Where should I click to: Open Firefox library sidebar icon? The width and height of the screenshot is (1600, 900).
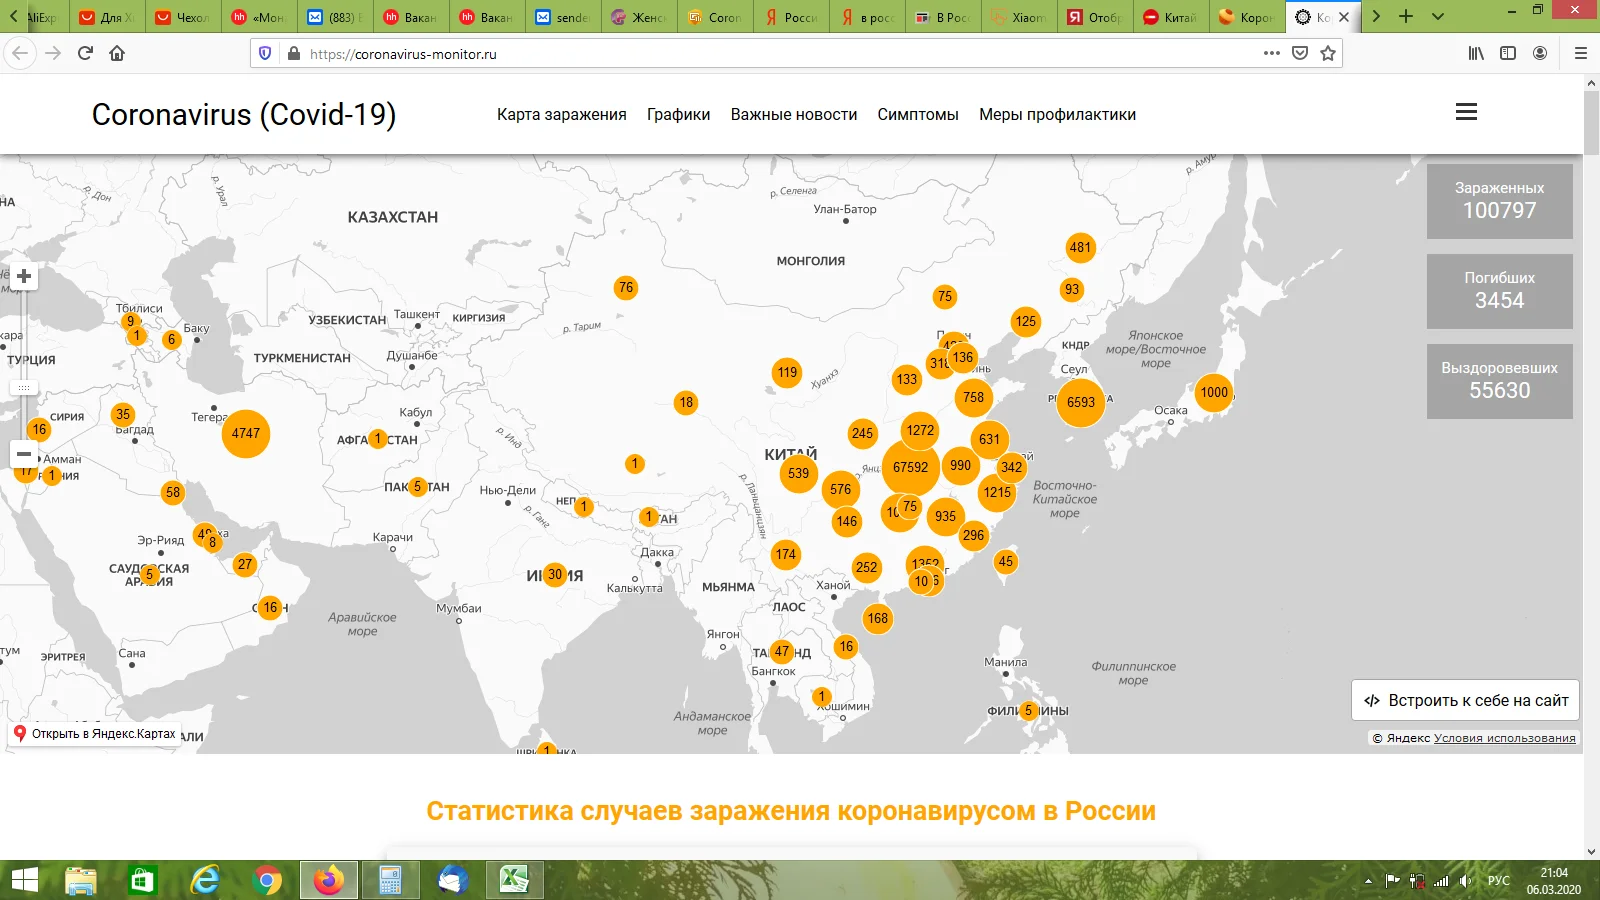coord(1476,54)
